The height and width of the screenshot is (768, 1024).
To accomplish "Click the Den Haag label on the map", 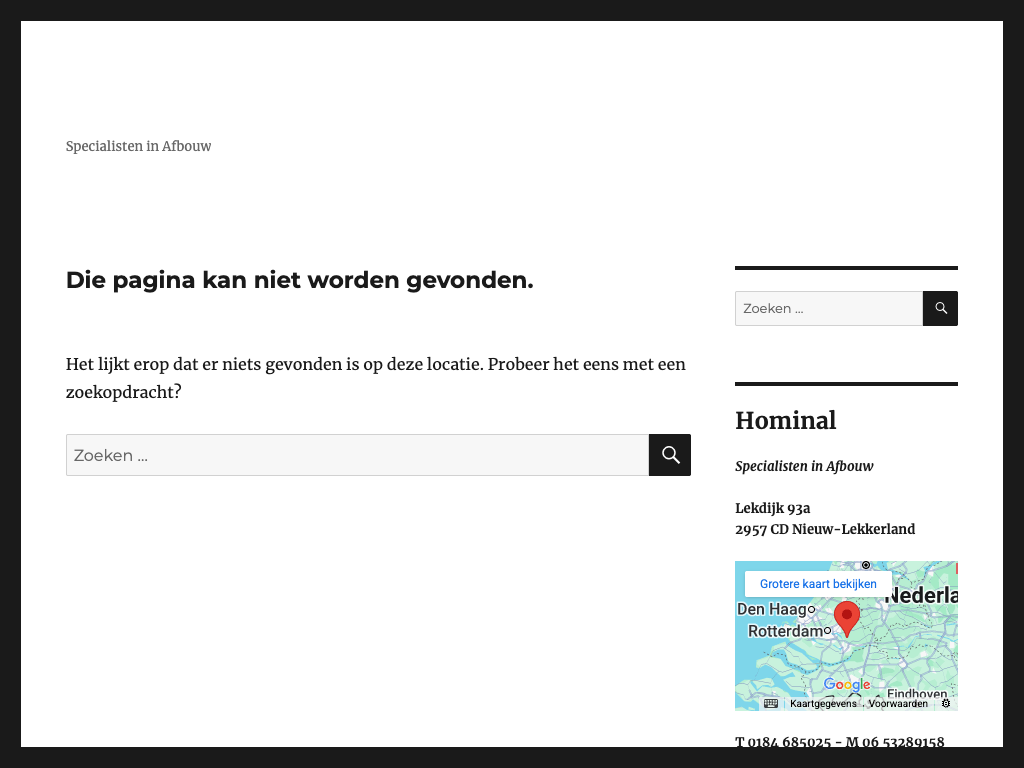I will (771, 609).
